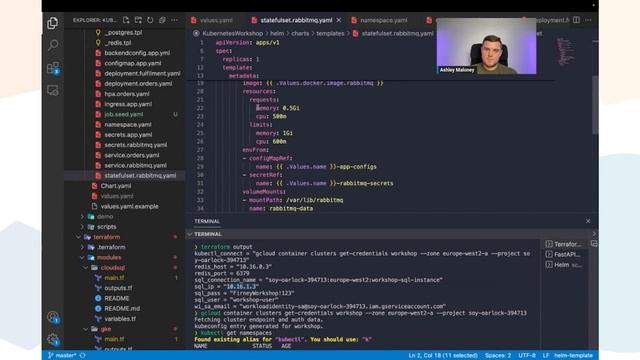This screenshot has width=640, height=360.
Task: Click line number 29 in the editor
Action: coord(200,167)
